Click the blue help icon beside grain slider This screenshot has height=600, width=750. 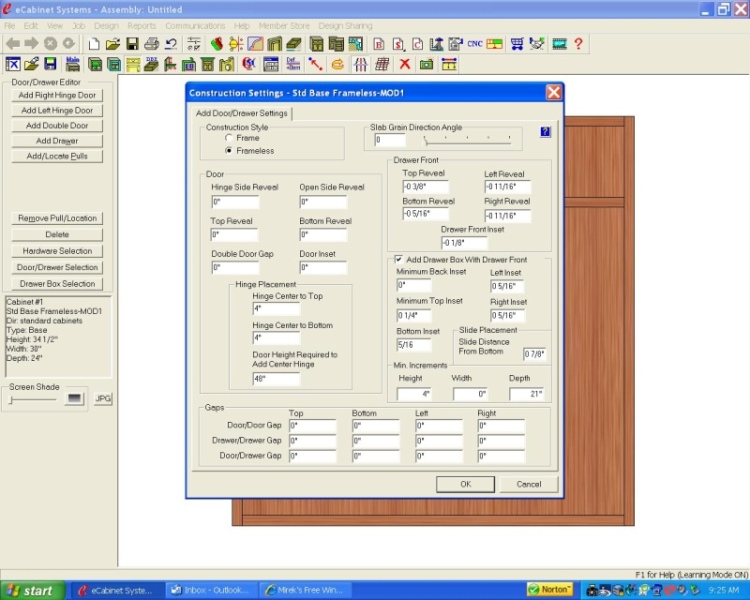545,132
